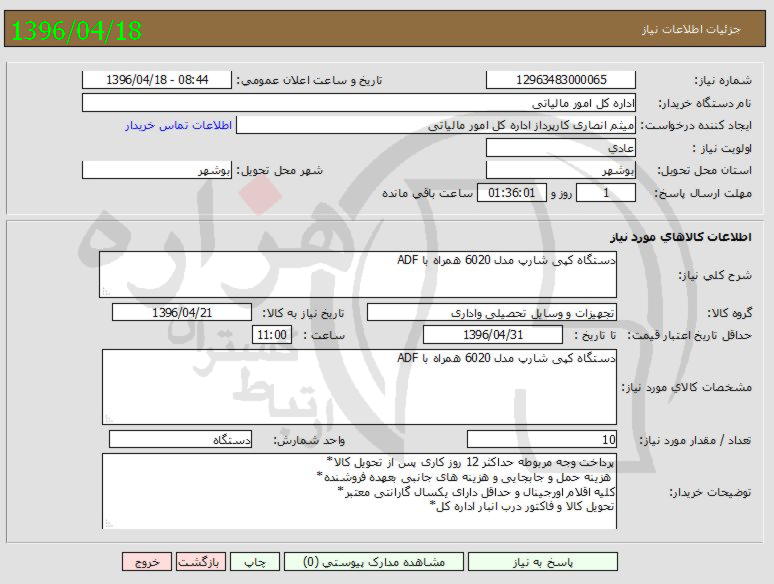Image resolution: width=774 pixels, height=584 pixels.
Task: Click the ساعت field showing 11:00
Action: [x=271, y=334]
